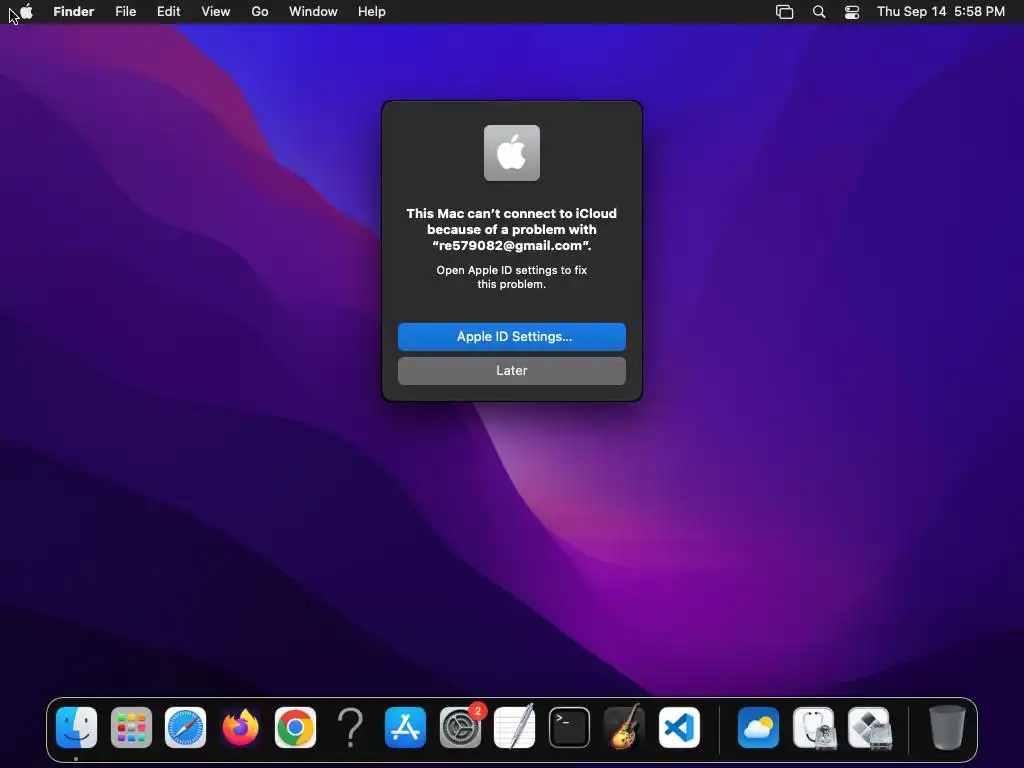1024x768 pixels.
Task: Launch Firefox from the Dock
Action: pos(240,727)
